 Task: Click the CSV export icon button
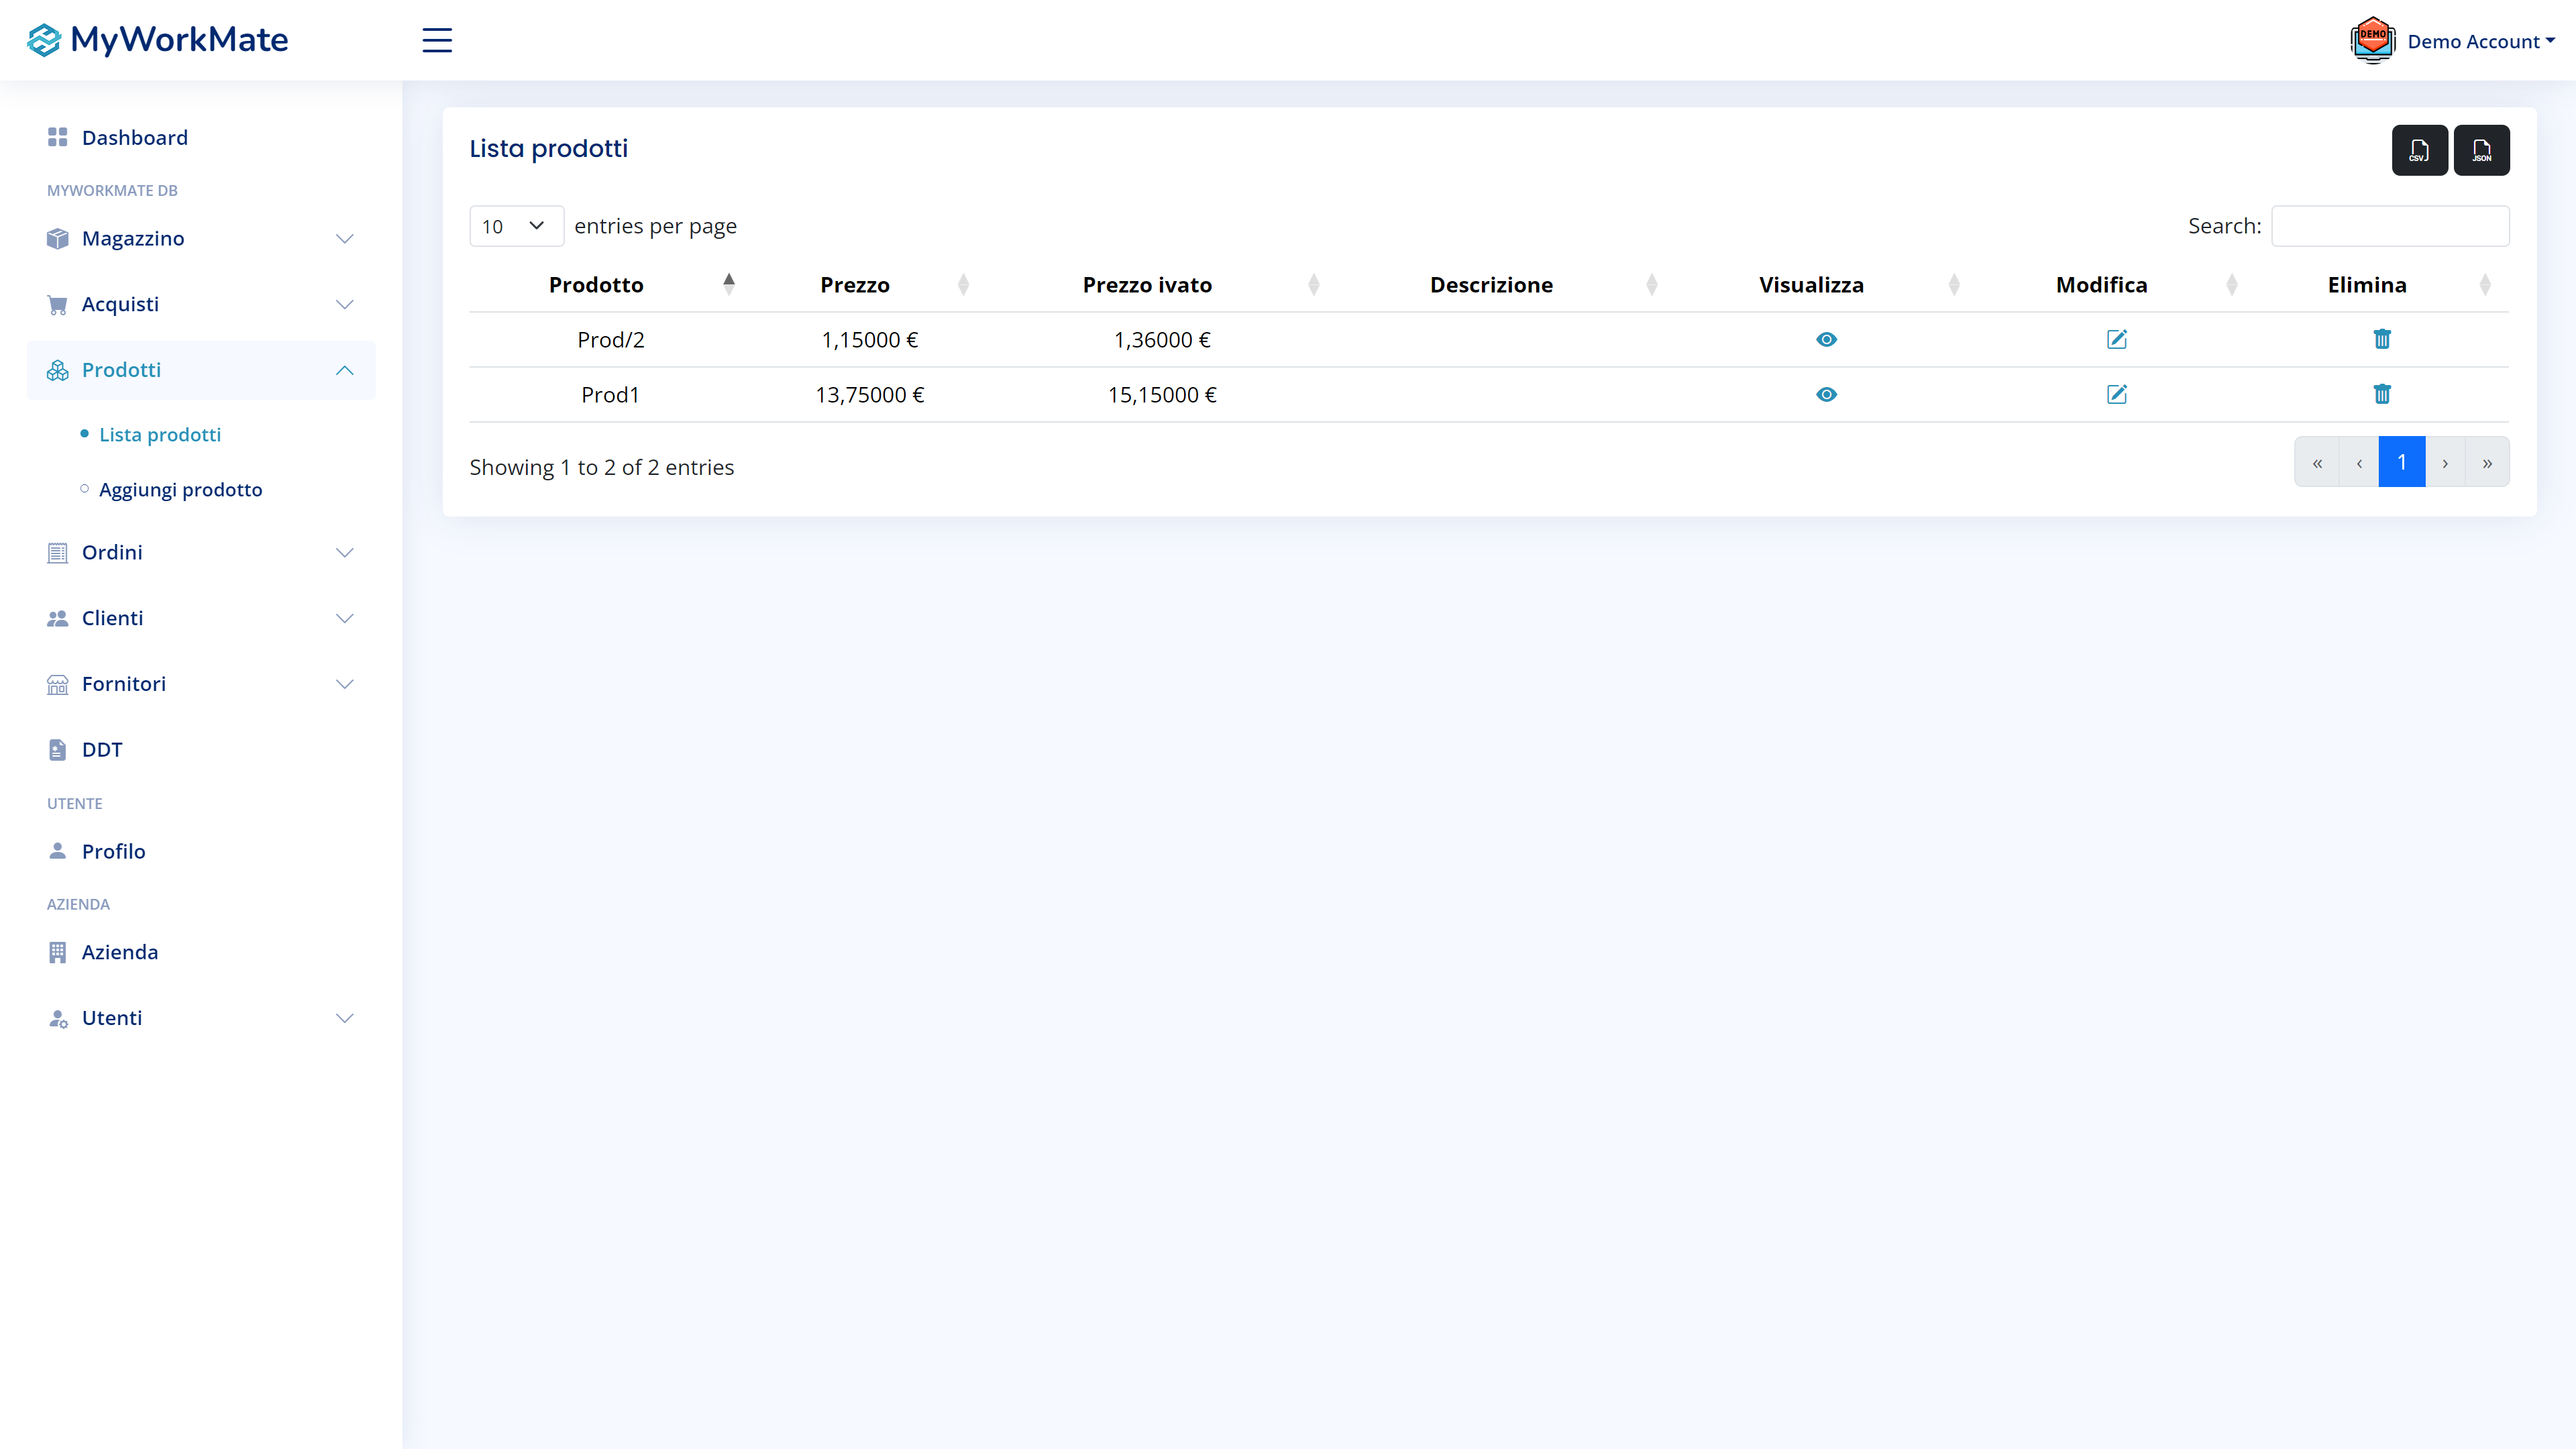2419,150
